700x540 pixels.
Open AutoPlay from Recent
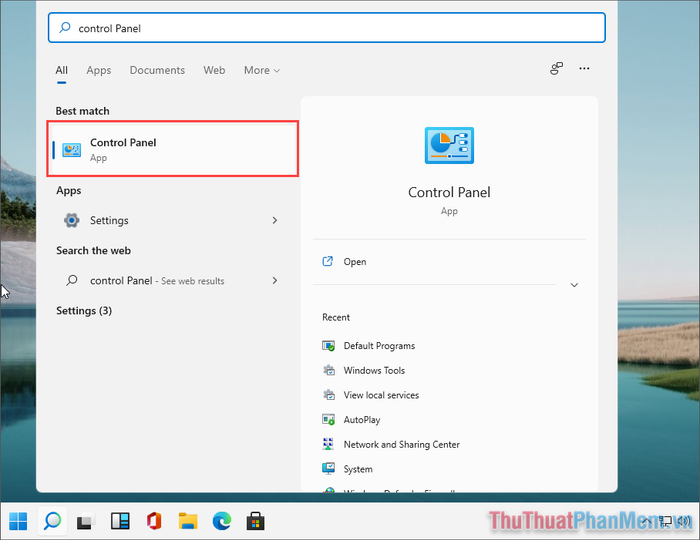point(362,420)
